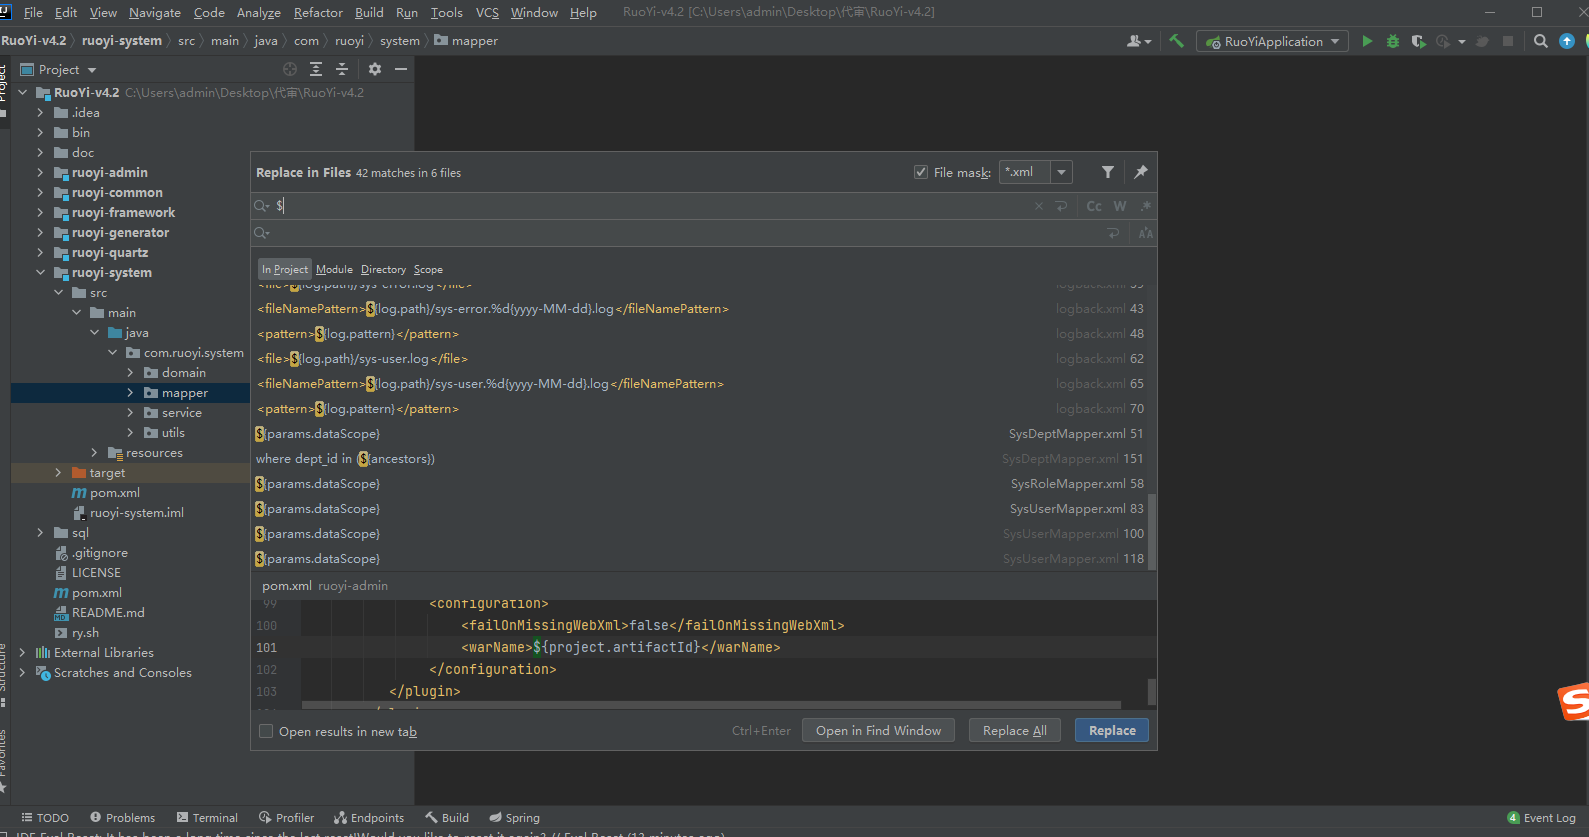This screenshot has width=1589, height=837.
Task: Select the In Project scope tab
Action: 285,269
